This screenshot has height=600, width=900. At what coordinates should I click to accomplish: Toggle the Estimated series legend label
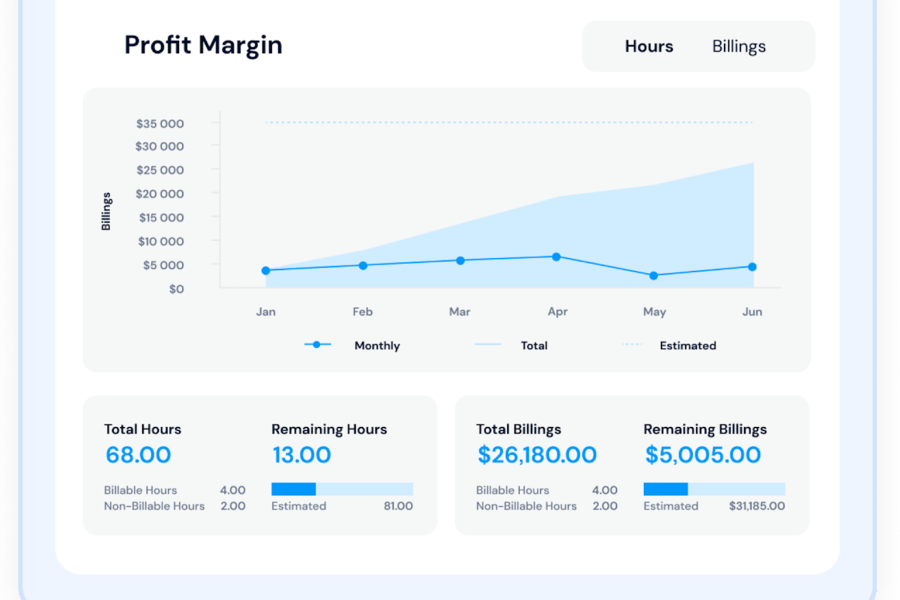[688, 346]
